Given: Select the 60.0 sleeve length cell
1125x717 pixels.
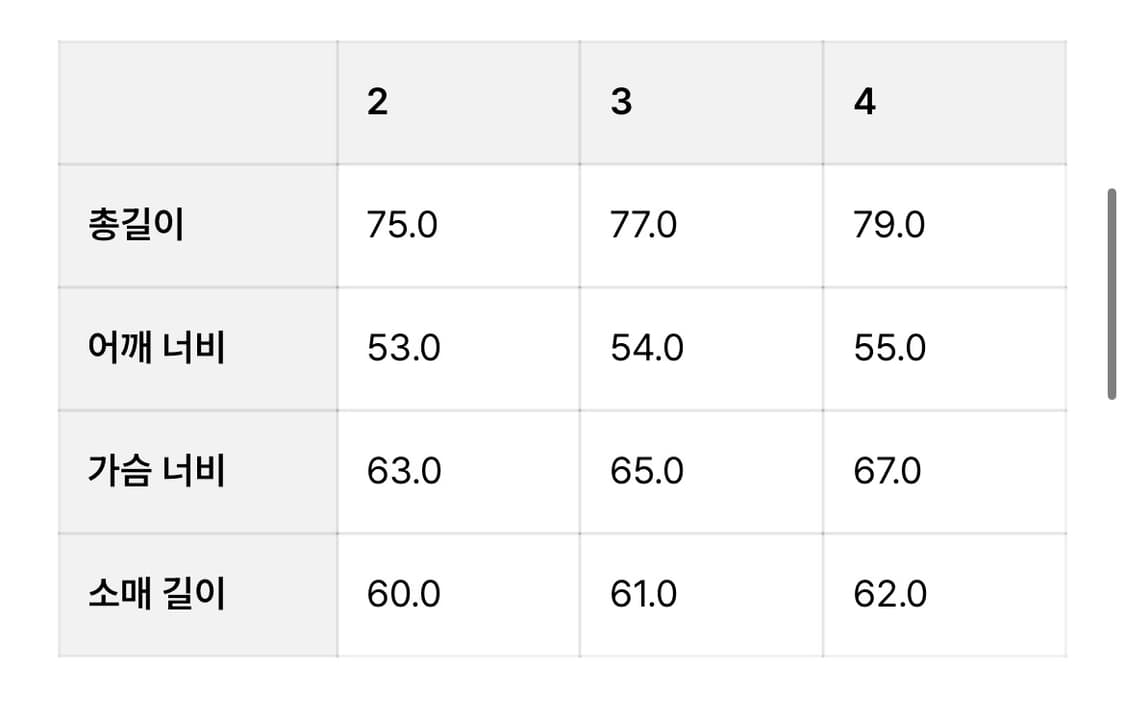Looking at the screenshot, I should pyautogui.click(x=458, y=595).
